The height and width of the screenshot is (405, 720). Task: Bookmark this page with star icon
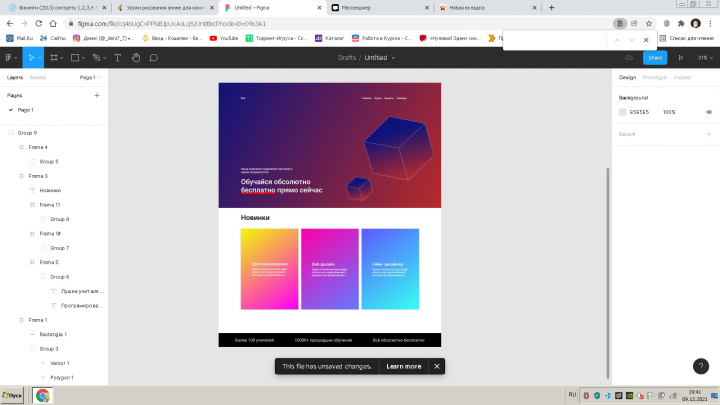tap(649, 23)
